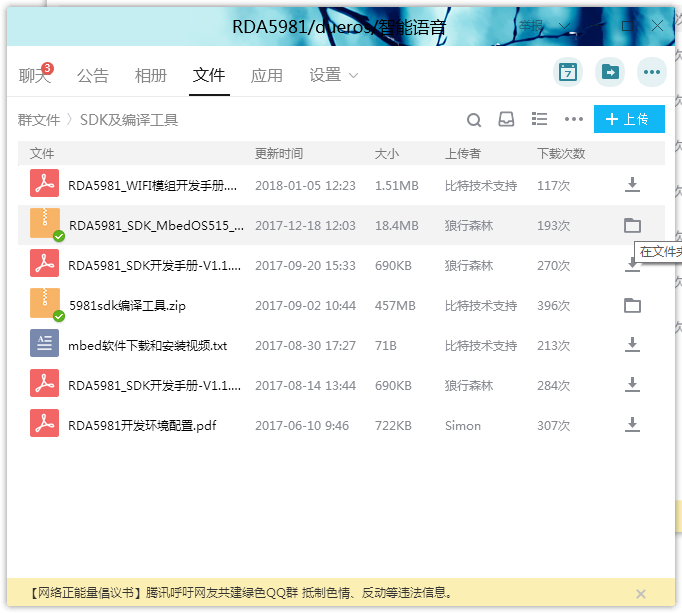Download mbed软件下载和安装视频.txt

click(632, 345)
